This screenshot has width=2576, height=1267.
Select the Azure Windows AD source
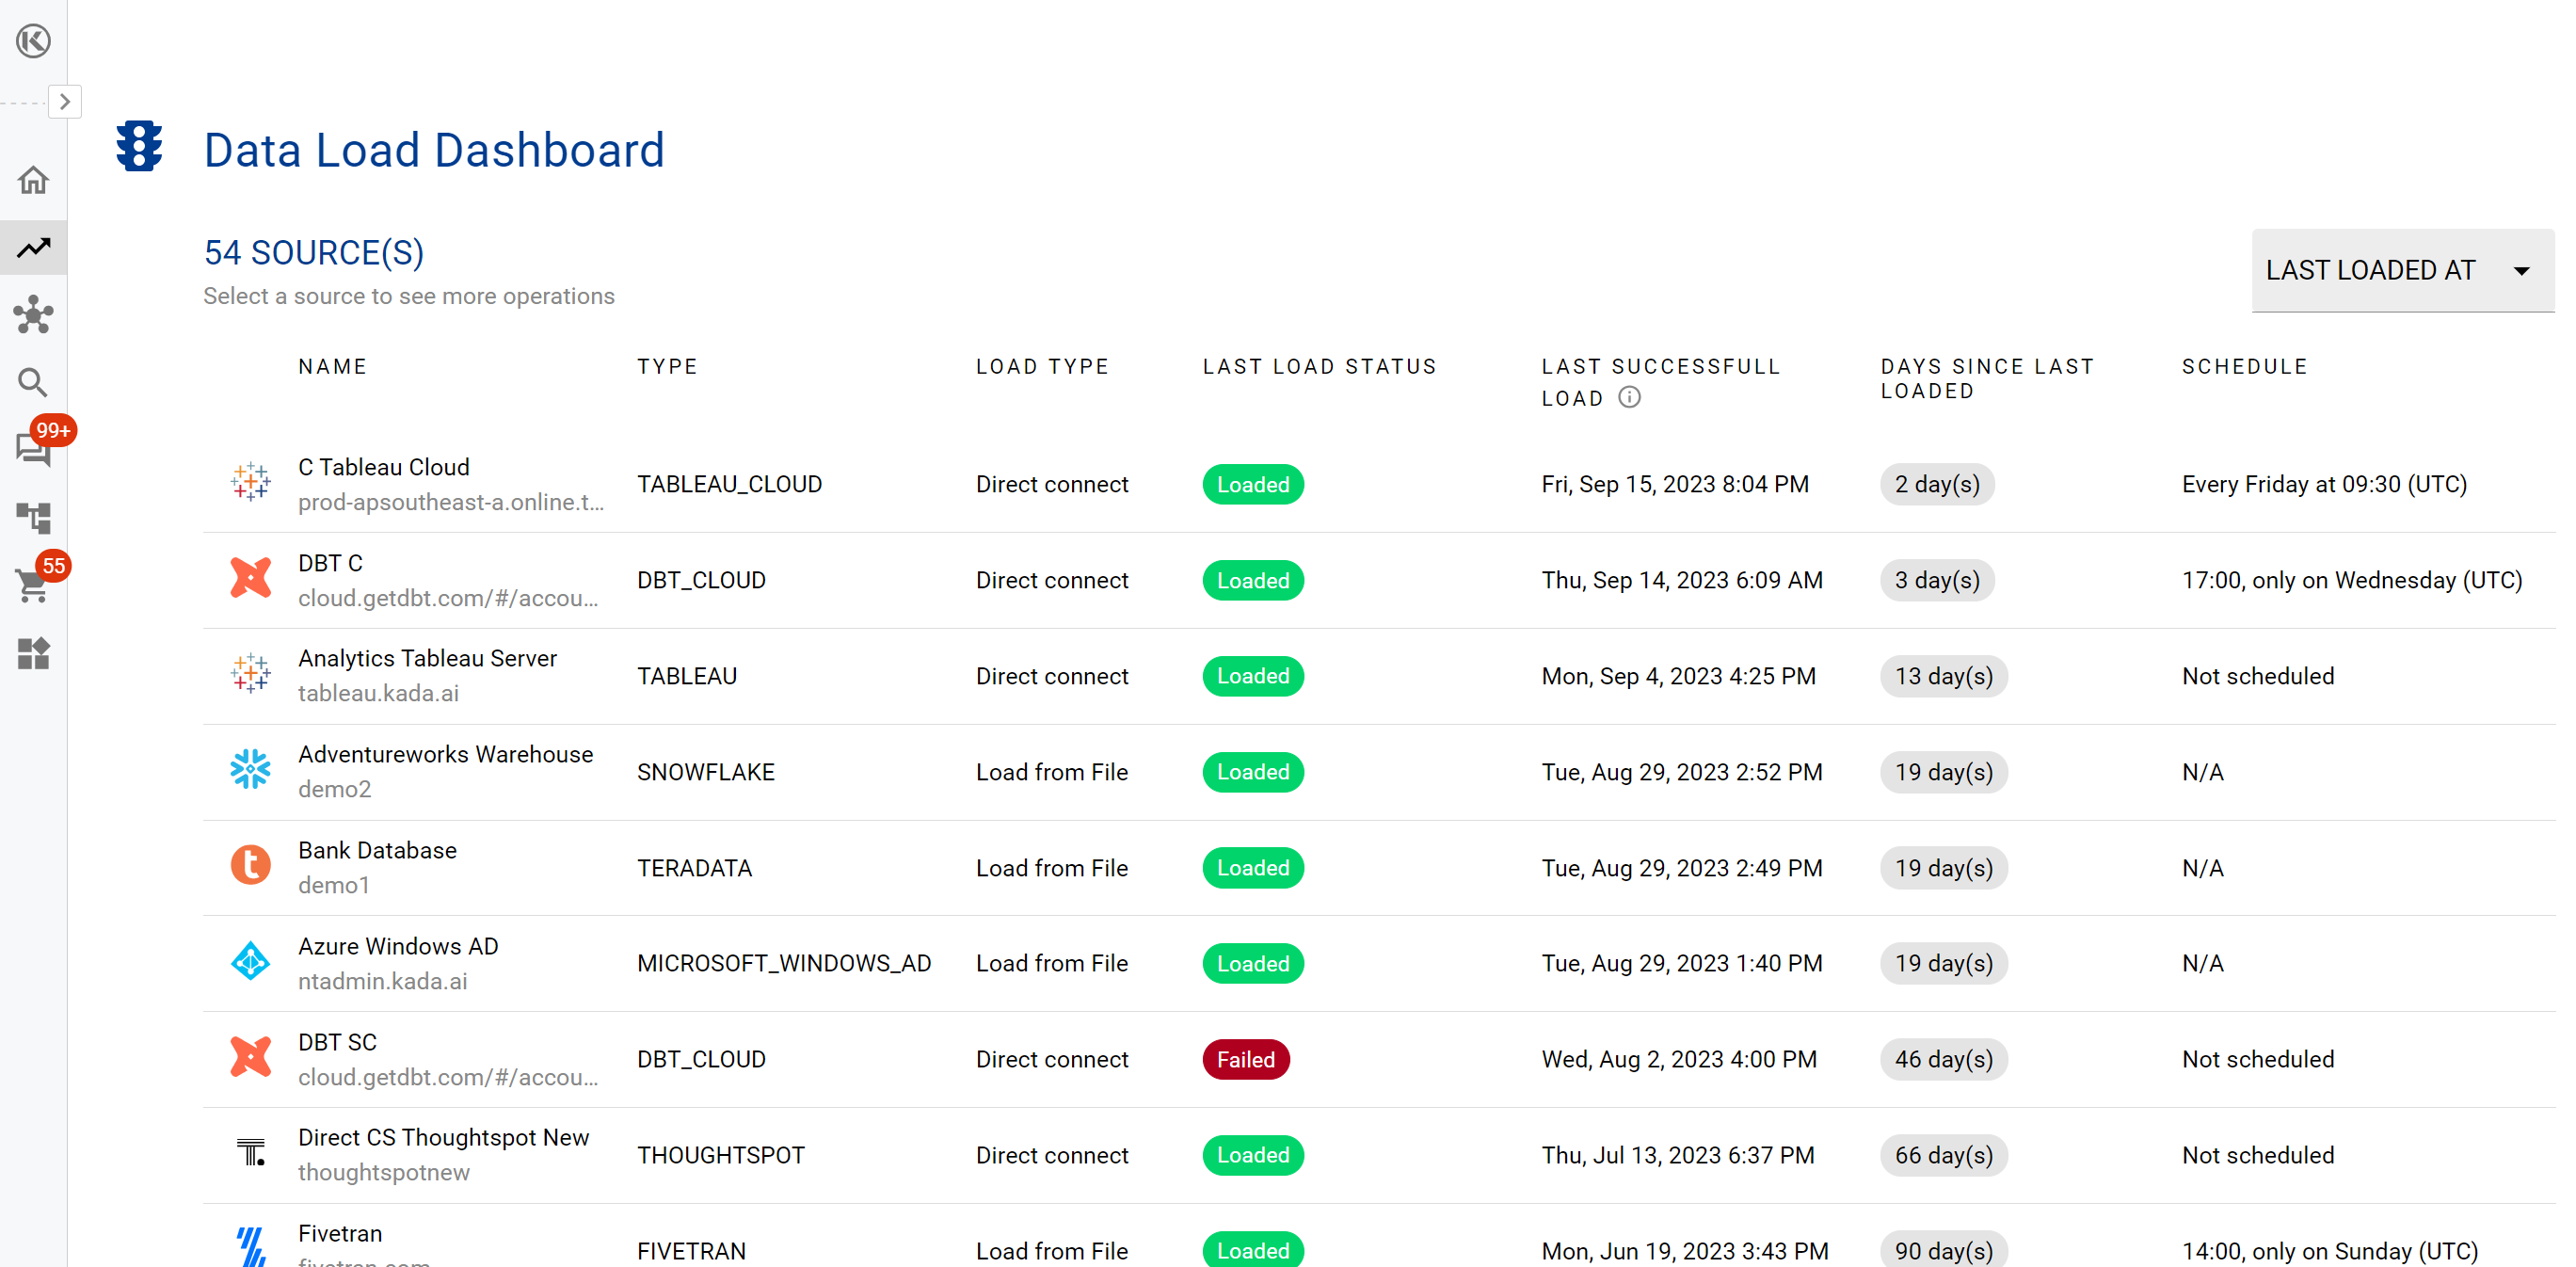point(397,946)
